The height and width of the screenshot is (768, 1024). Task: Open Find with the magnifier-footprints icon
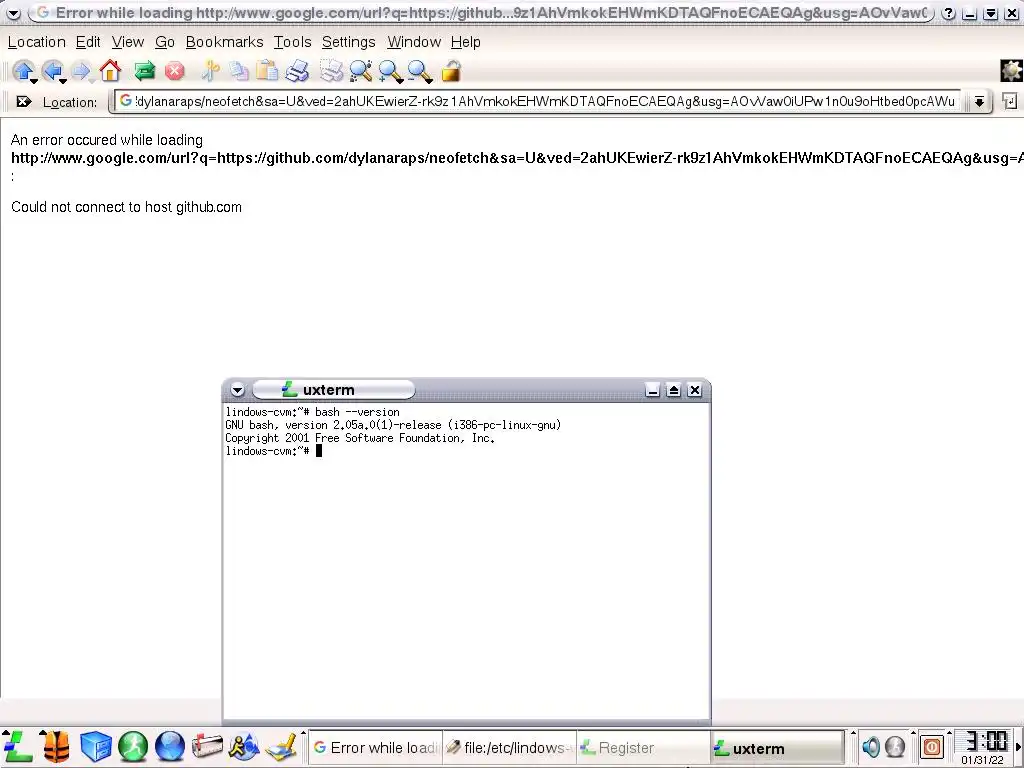point(360,71)
